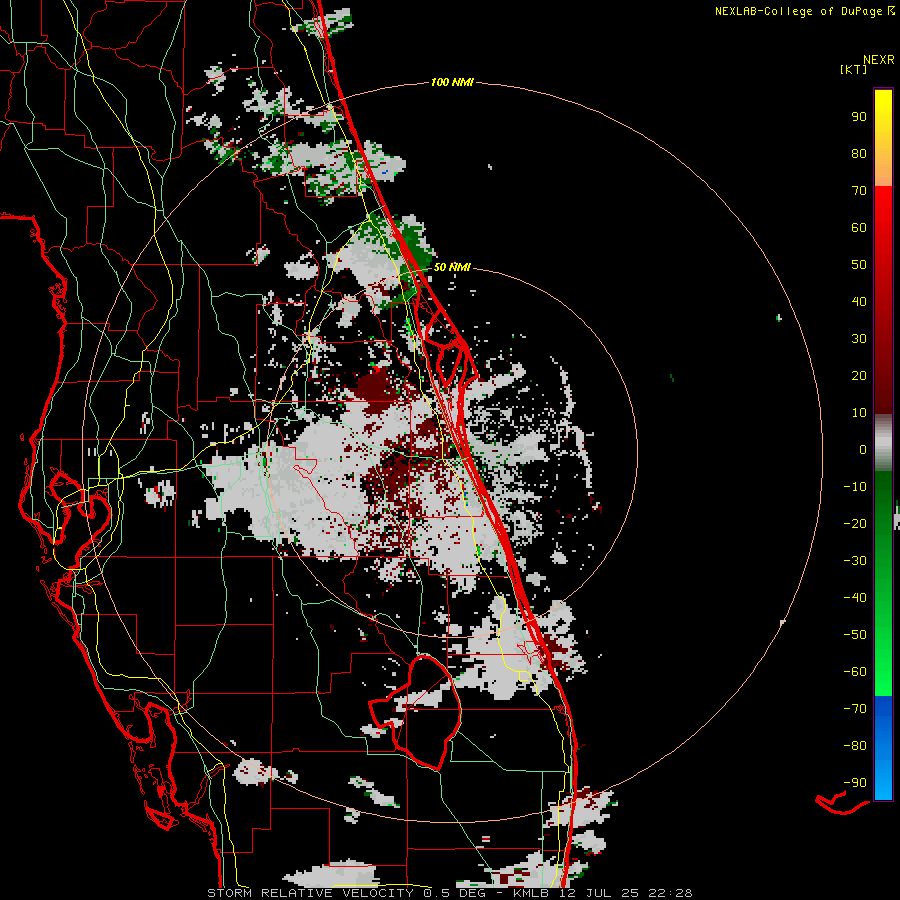Pick the gray zero-velocity segment of color bar
Image resolution: width=900 pixels, height=900 pixels.
coord(883,443)
